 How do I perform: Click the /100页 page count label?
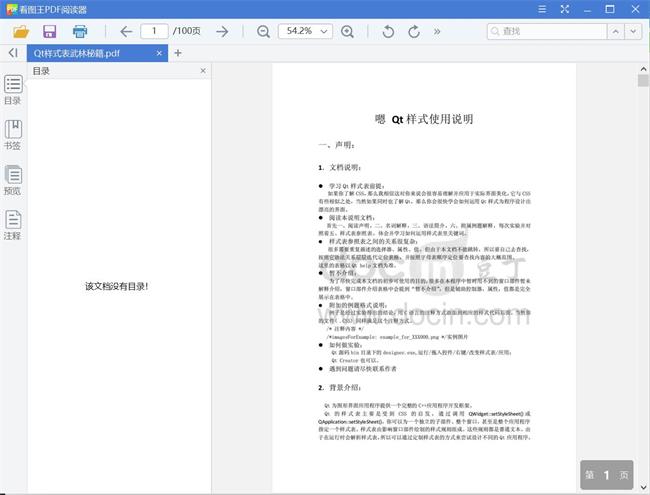187,31
